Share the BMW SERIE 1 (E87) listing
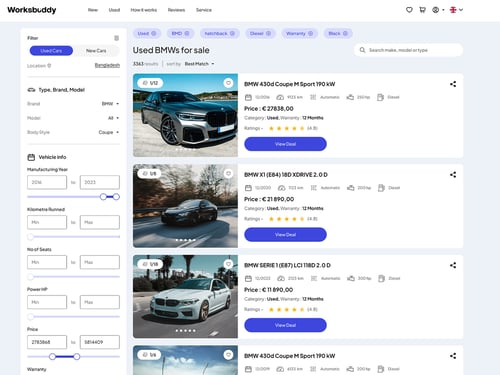Image resolution: width=500 pixels, height=375 pixels. (x=453, y=265)
